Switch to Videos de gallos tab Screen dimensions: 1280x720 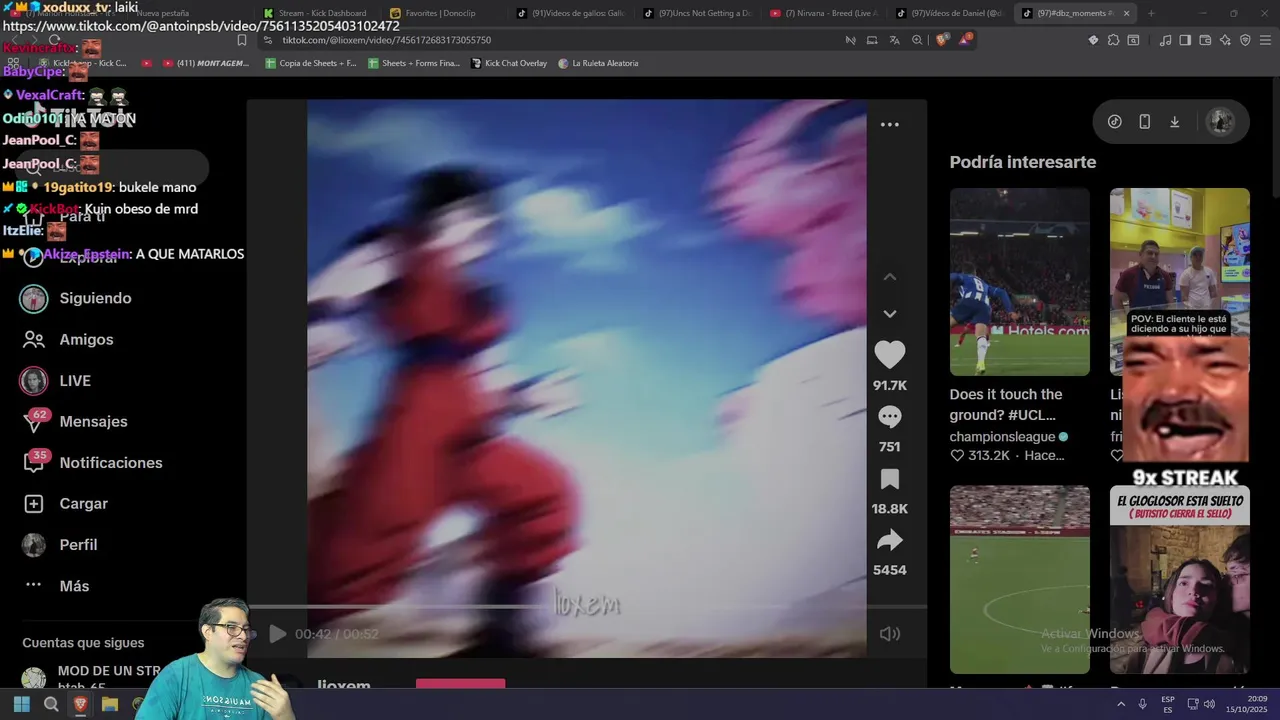570,13
